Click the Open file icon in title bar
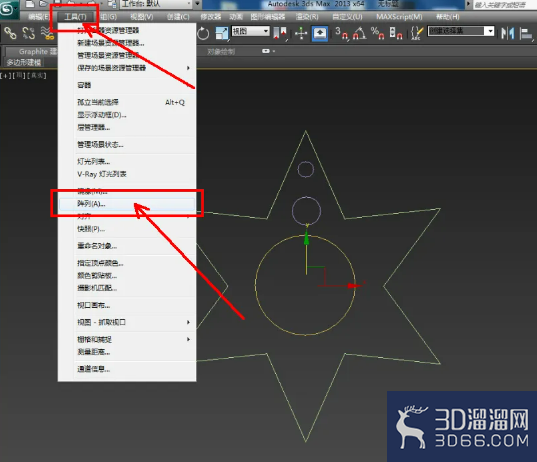Screen dimensions: 537x462 pyautogui.click(x=43, y=4)
